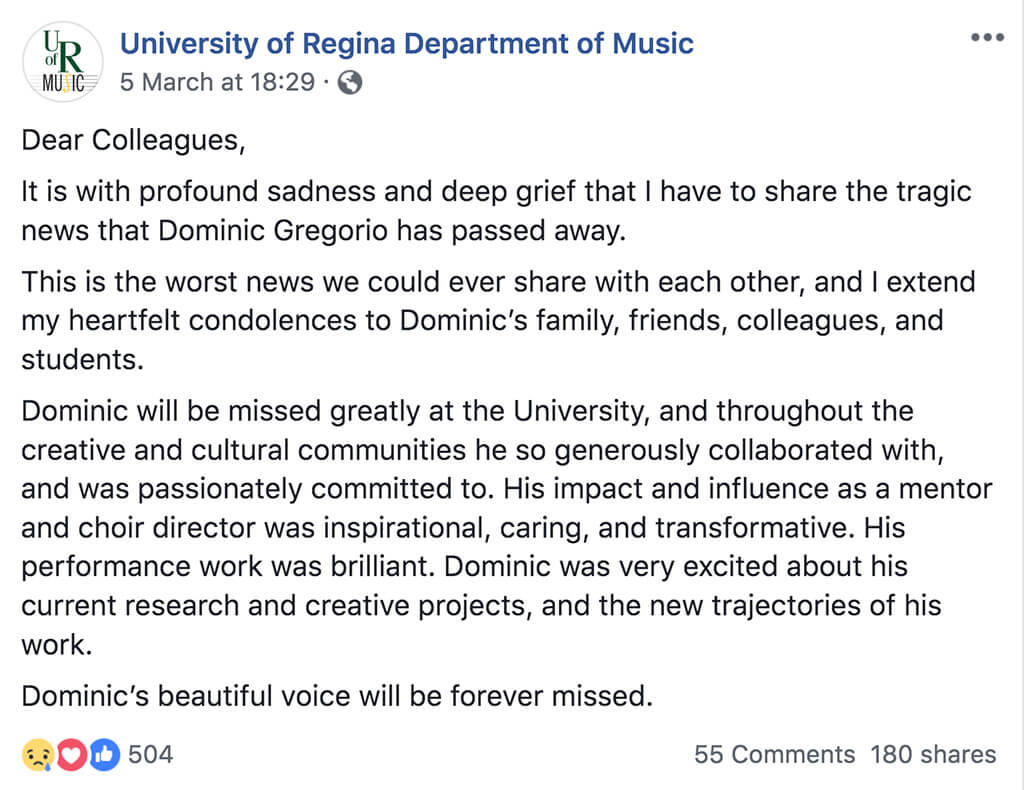Open the post options three-dot menu
The height and width of the screenshot is (790, 1024).
(986, 38)
